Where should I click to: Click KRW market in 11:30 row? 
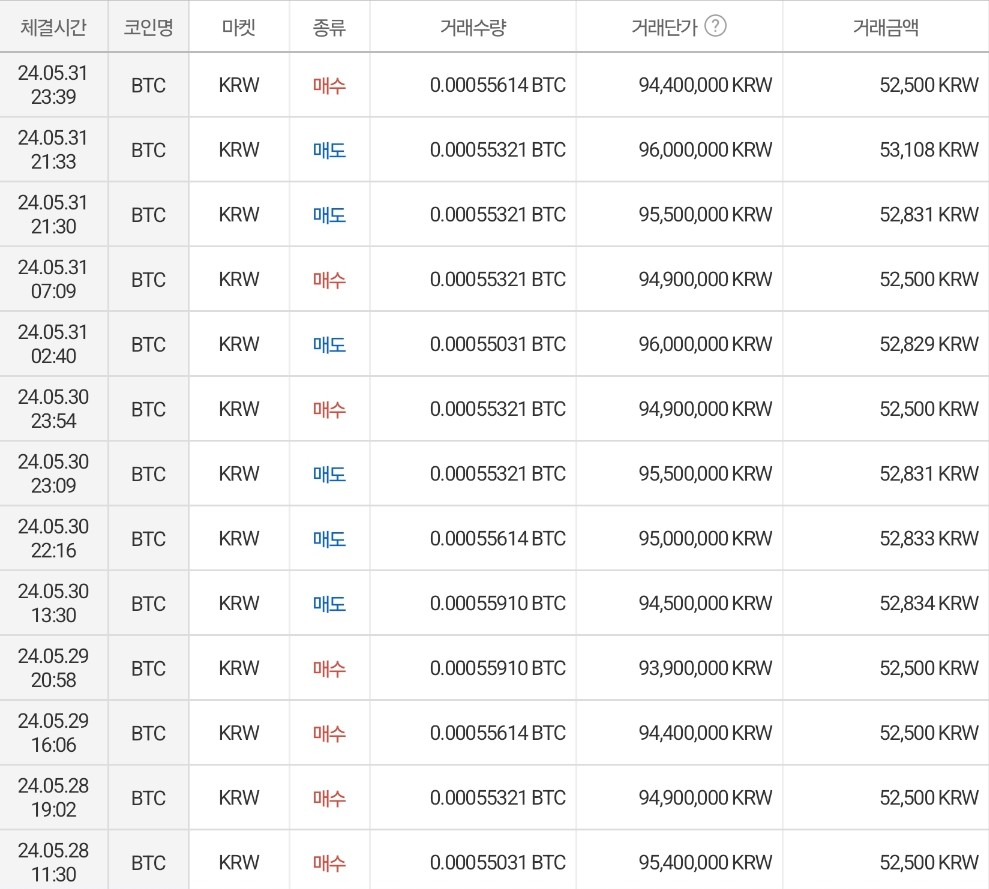[x=239, y=862]
